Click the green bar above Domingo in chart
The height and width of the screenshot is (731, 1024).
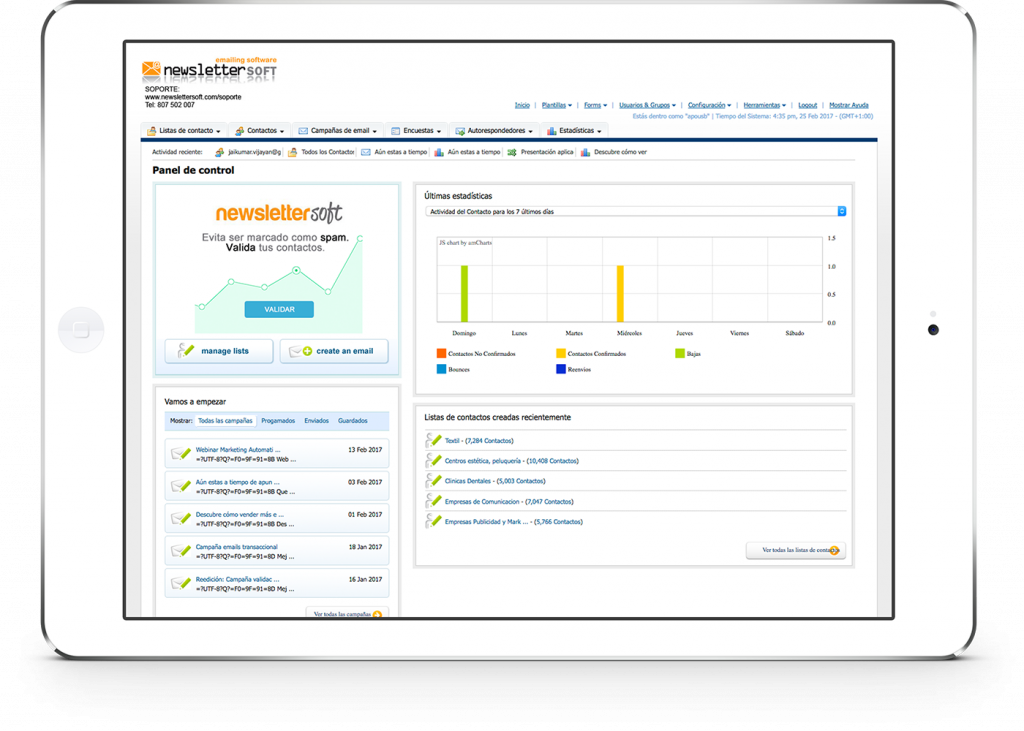[x=464, y=294]
